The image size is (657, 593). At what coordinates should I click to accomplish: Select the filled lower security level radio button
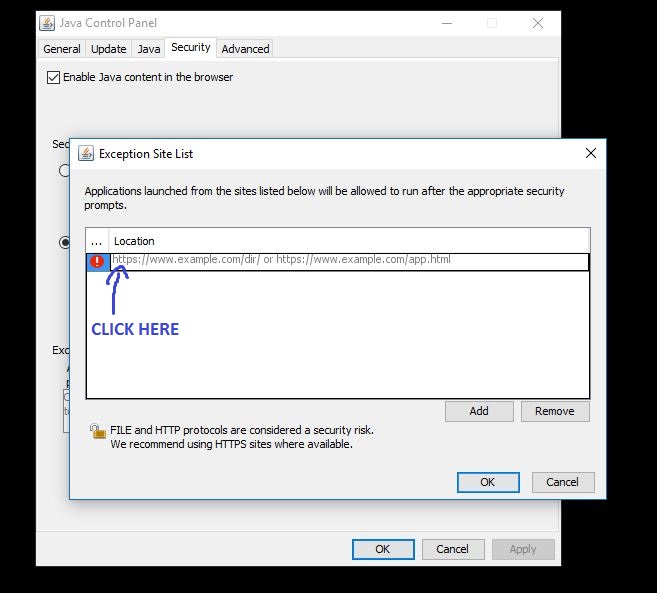coord(65,242)
